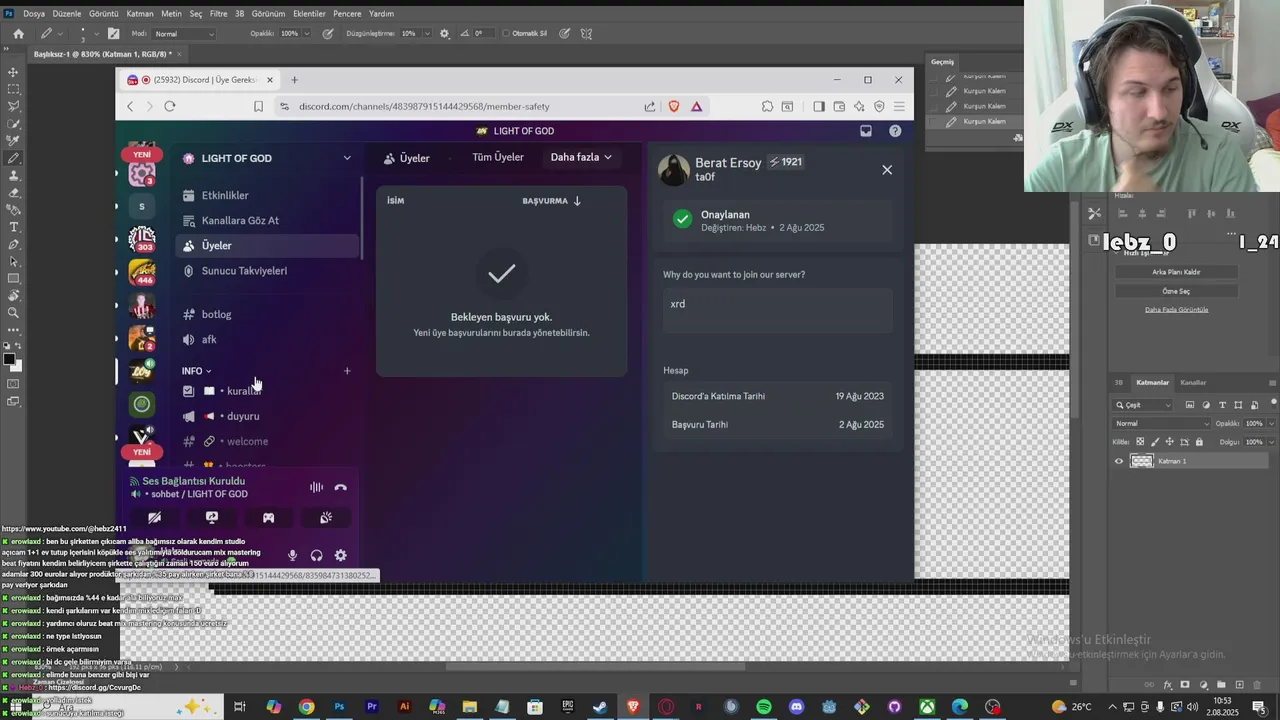
Task: Close the Berat Ersoy member panel
Action: click(887, 170)
